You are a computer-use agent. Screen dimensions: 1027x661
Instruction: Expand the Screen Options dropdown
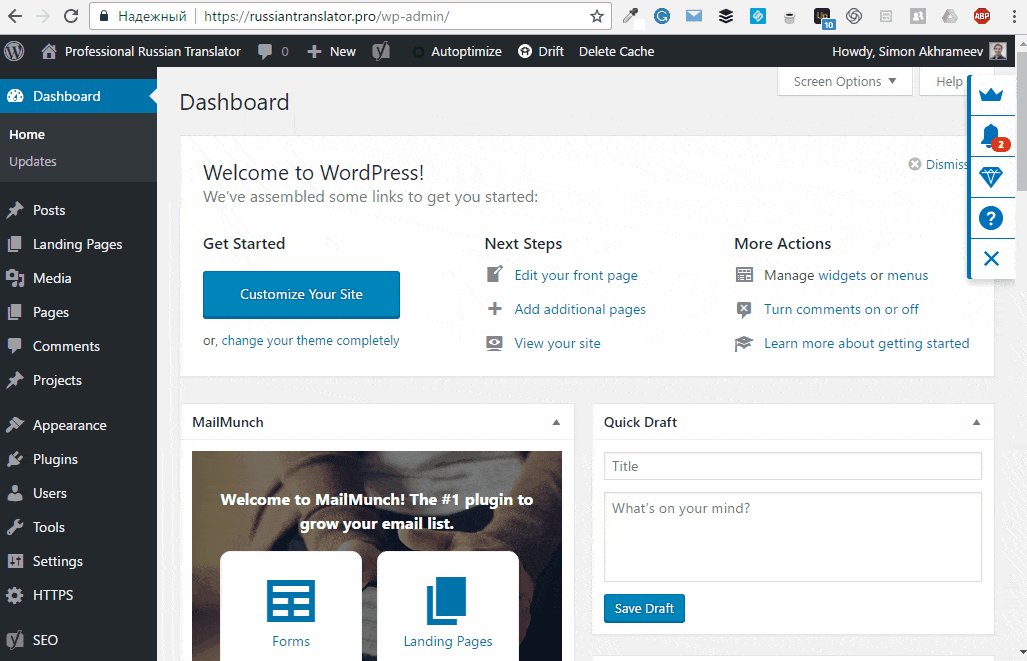click(x=845, y=82)
